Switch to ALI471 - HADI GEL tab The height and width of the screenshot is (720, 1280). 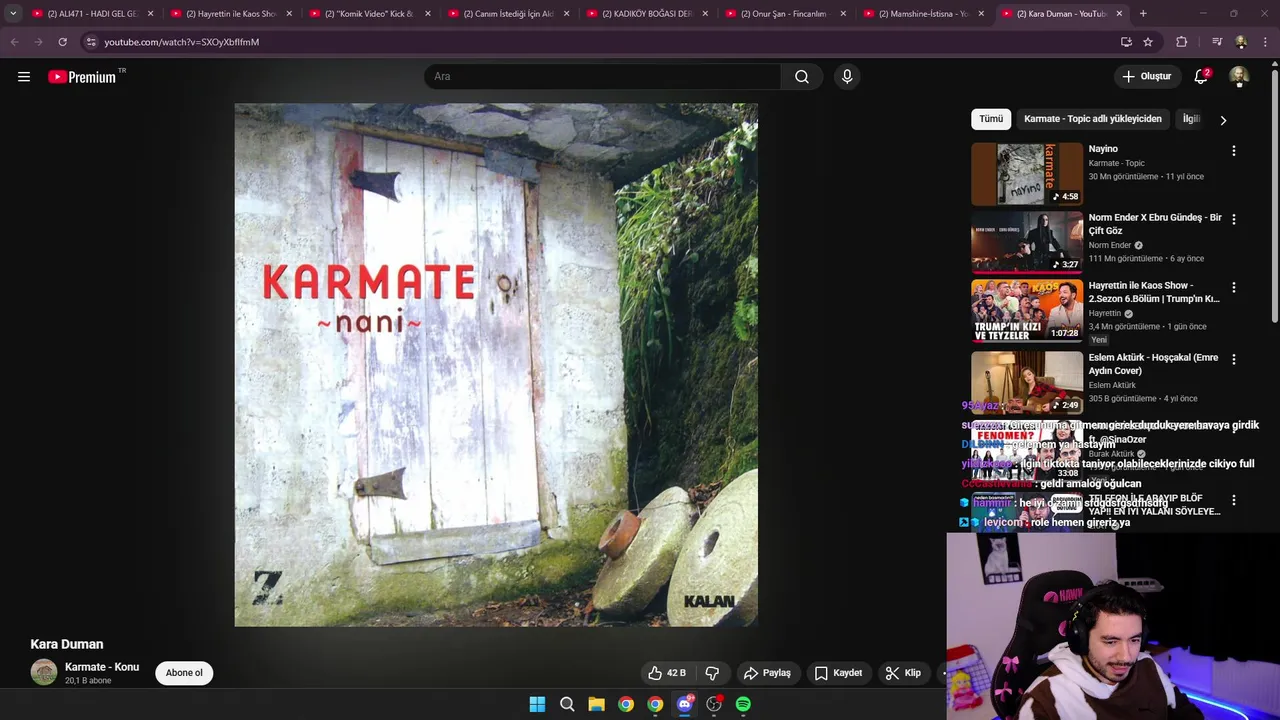click(x=93, y=14)
